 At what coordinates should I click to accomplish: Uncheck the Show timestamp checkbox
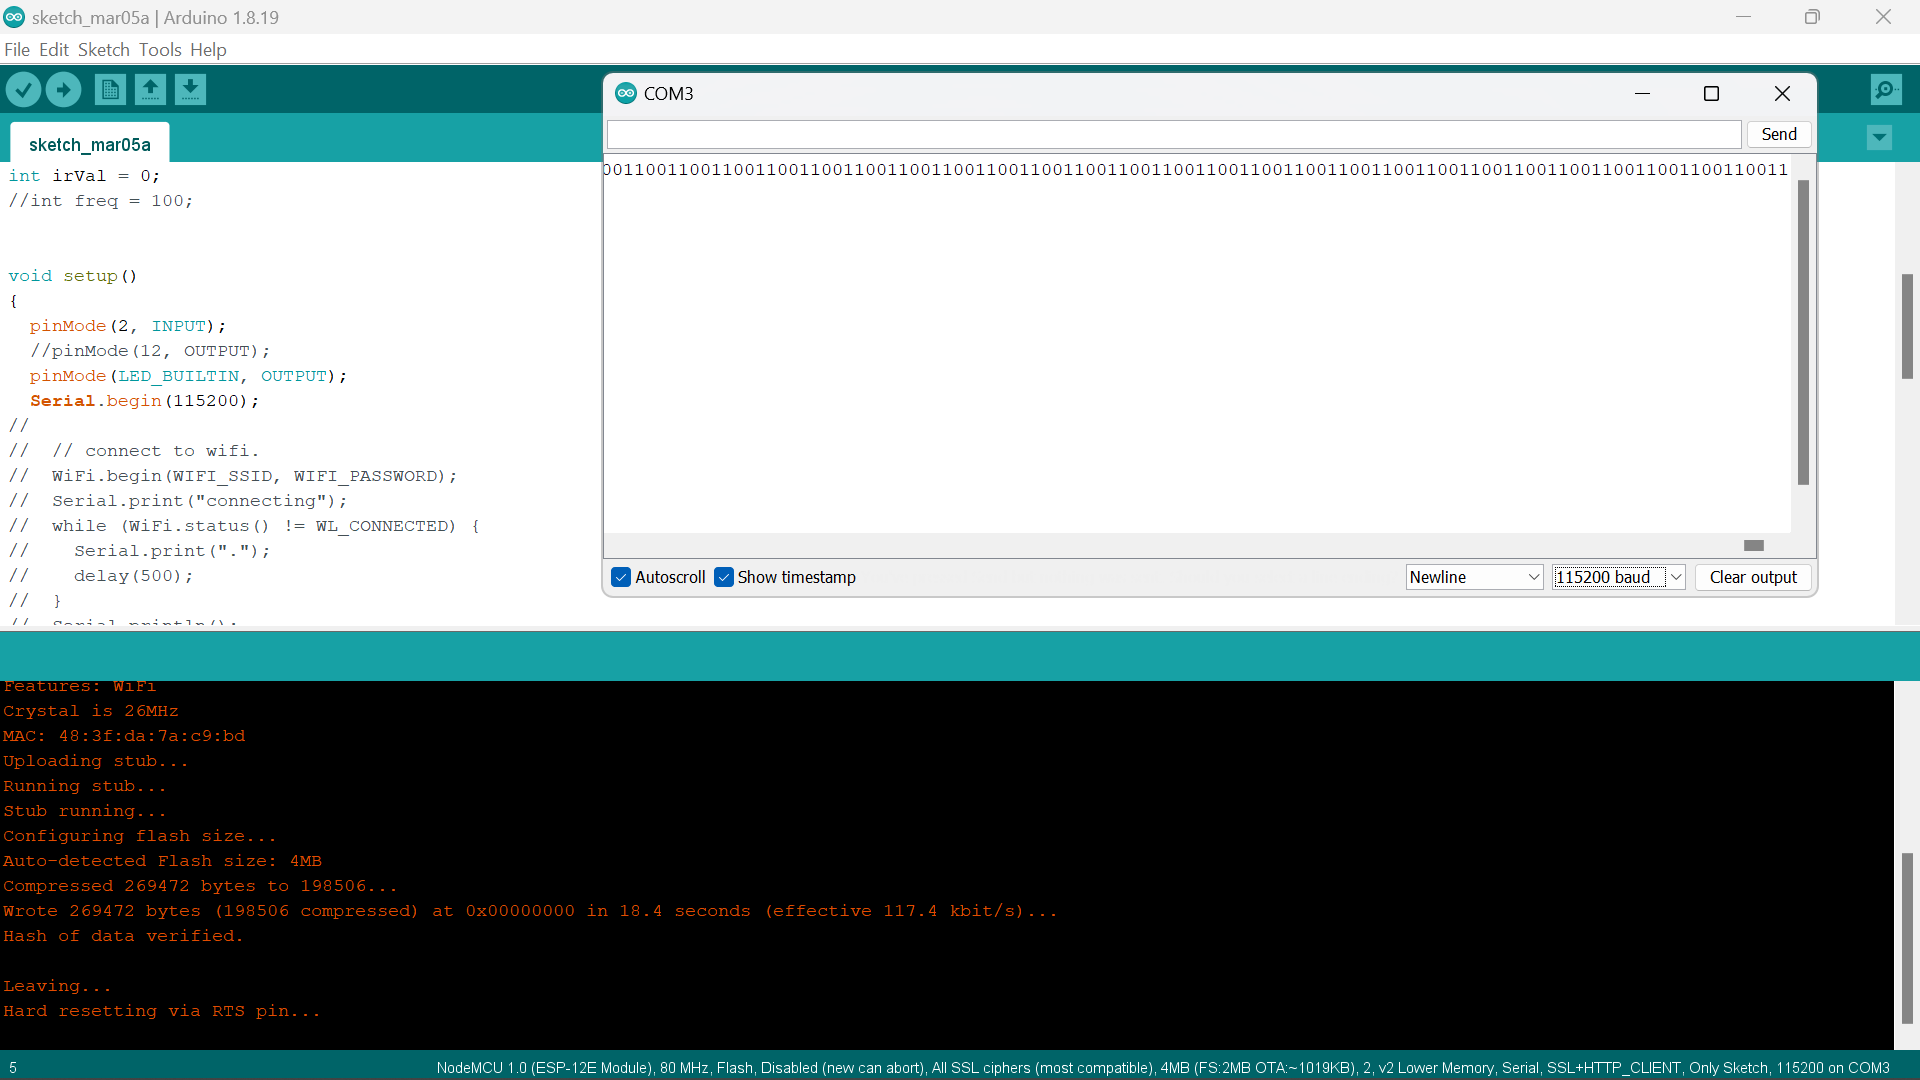pos(724,577)
